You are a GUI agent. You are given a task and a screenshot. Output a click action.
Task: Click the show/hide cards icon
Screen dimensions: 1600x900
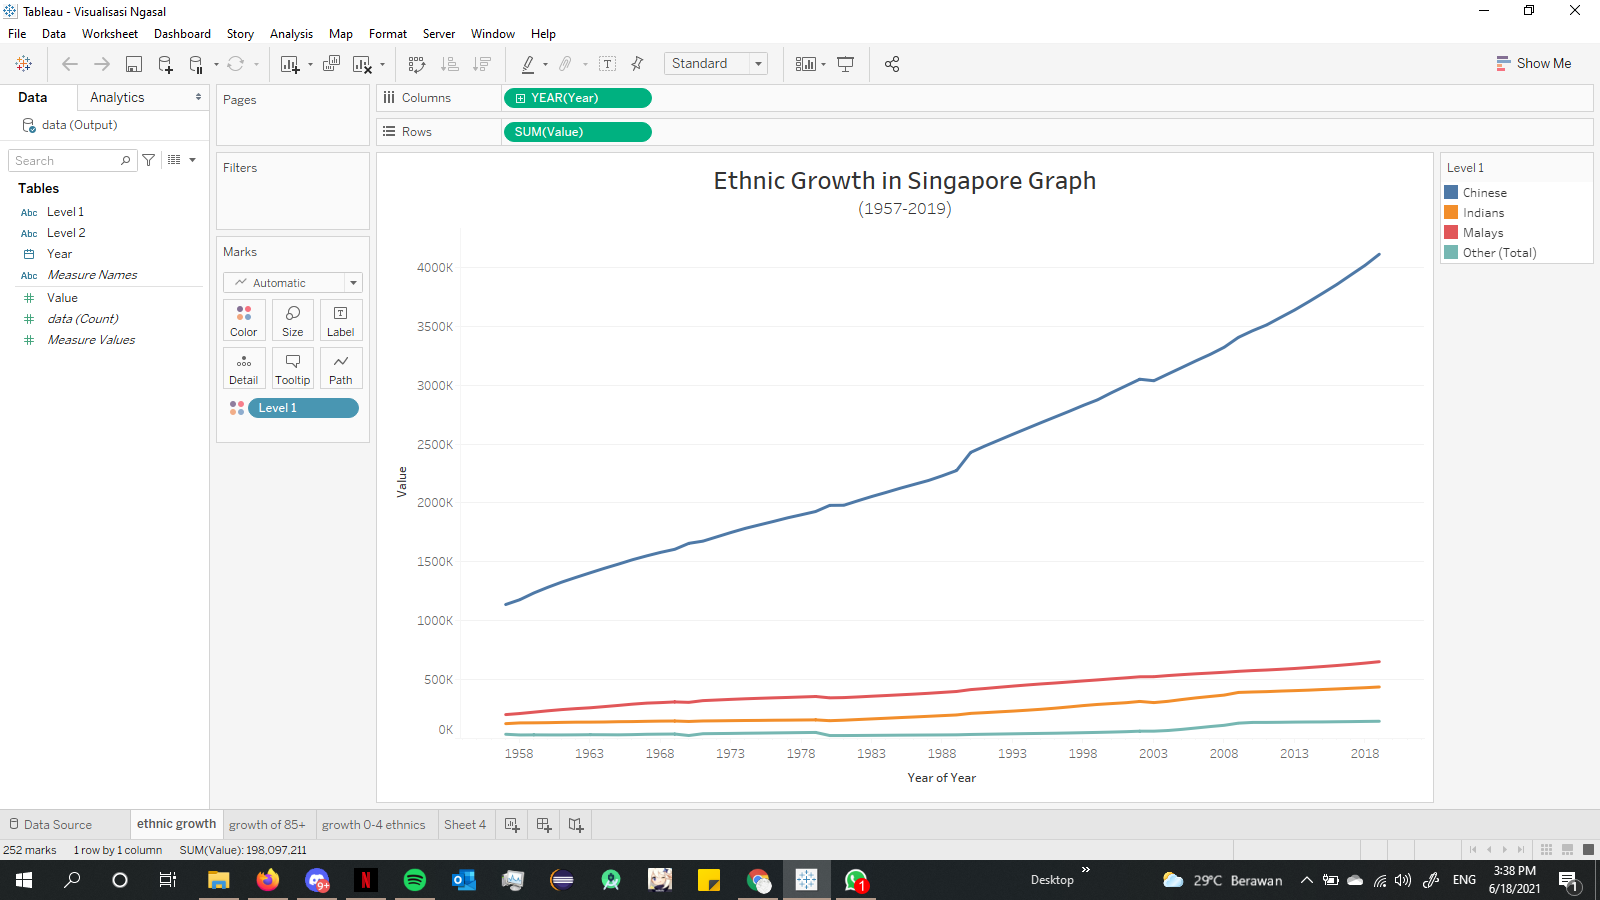805,64
